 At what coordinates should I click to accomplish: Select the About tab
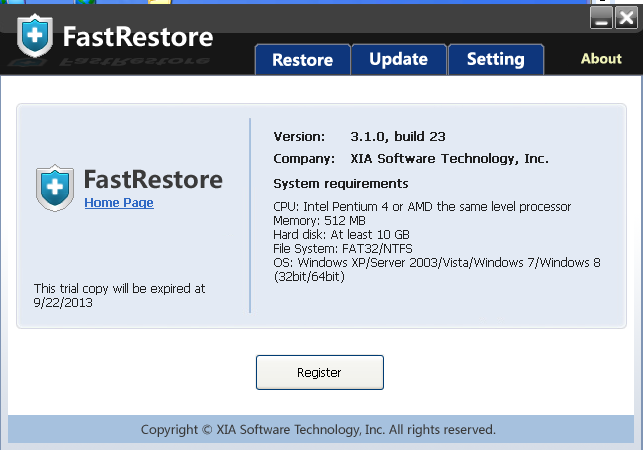click(x=601, y=59)
